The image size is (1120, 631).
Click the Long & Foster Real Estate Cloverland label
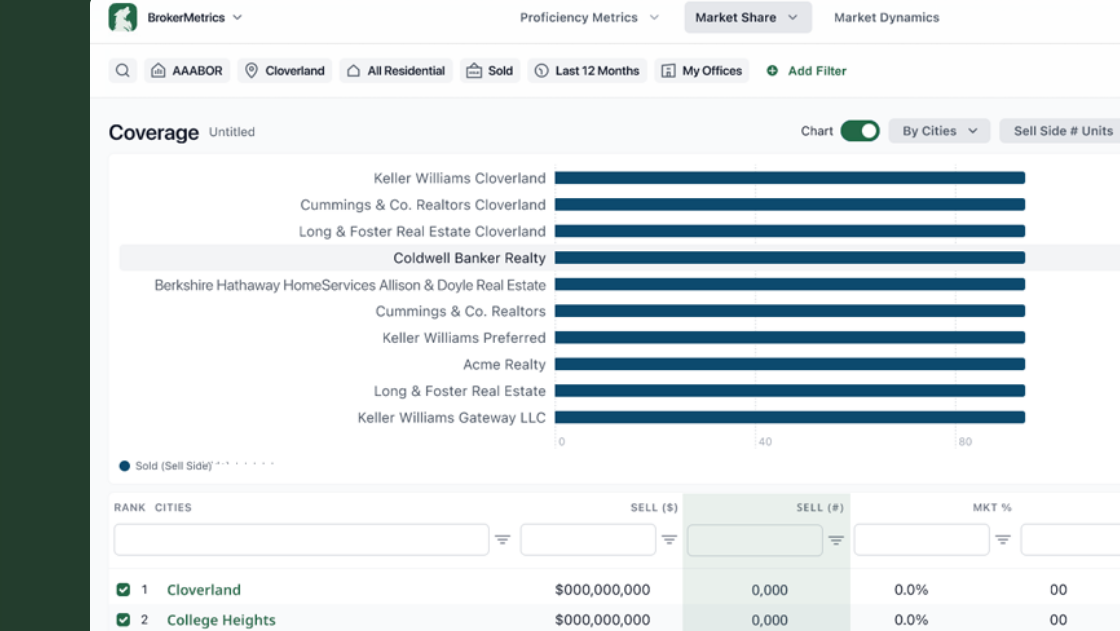(x=422, y=232)
